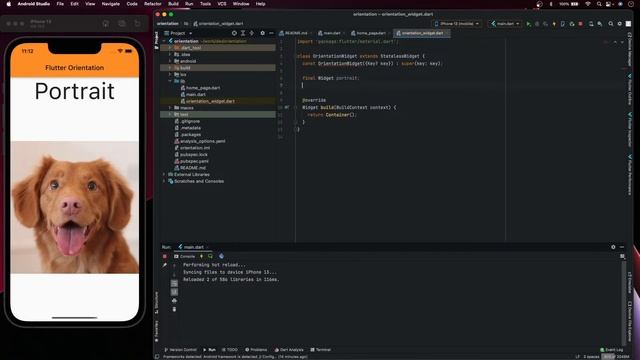Click the rotate icon in simulator toolbar
Screen dimensions: 640x360
138,24
